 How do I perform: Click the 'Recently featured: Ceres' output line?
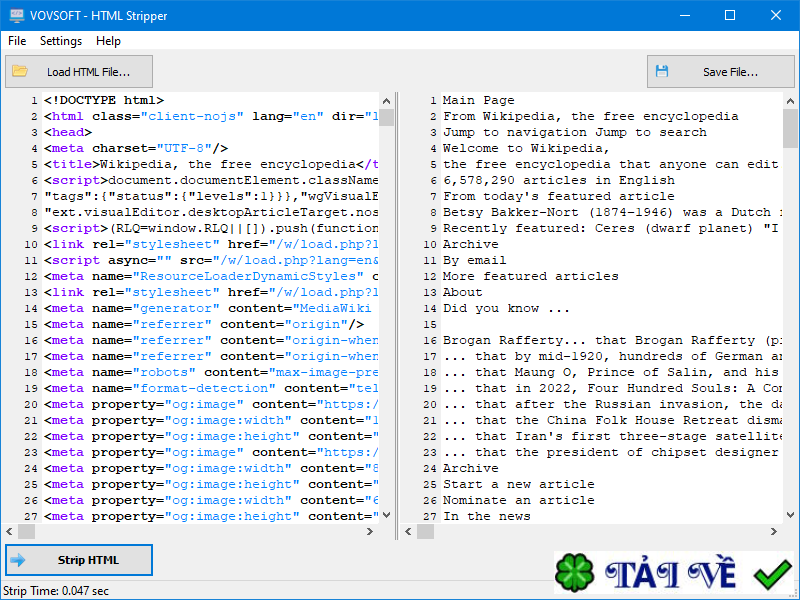coord(612,229)
